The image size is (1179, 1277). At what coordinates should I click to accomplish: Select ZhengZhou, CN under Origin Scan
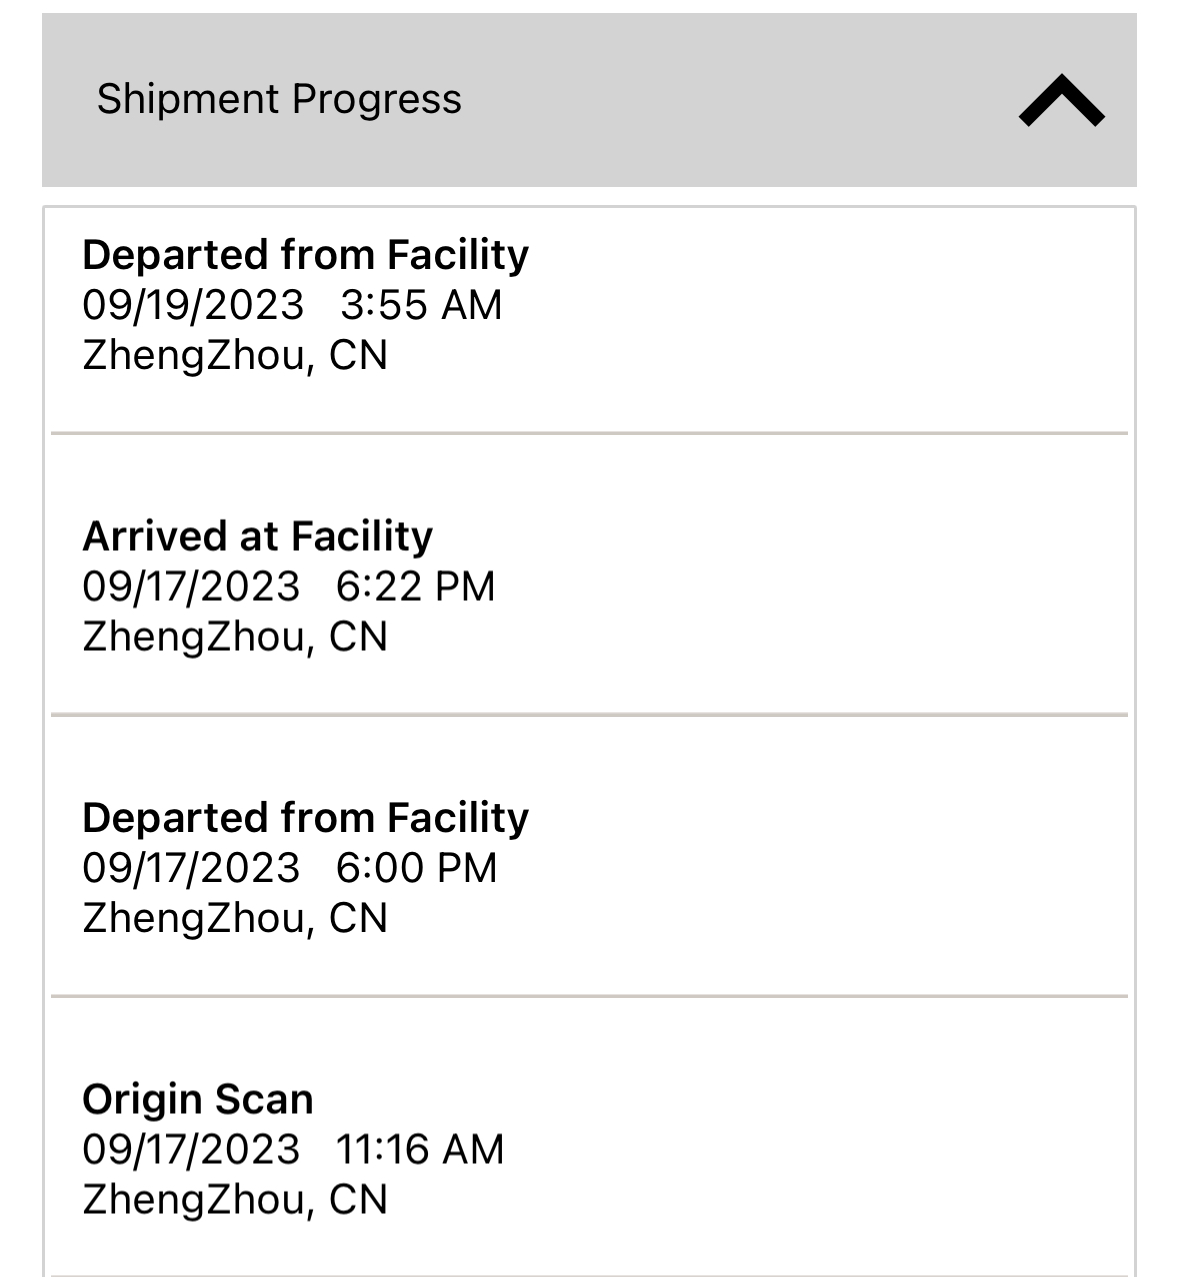click(x=235, y=1200)
